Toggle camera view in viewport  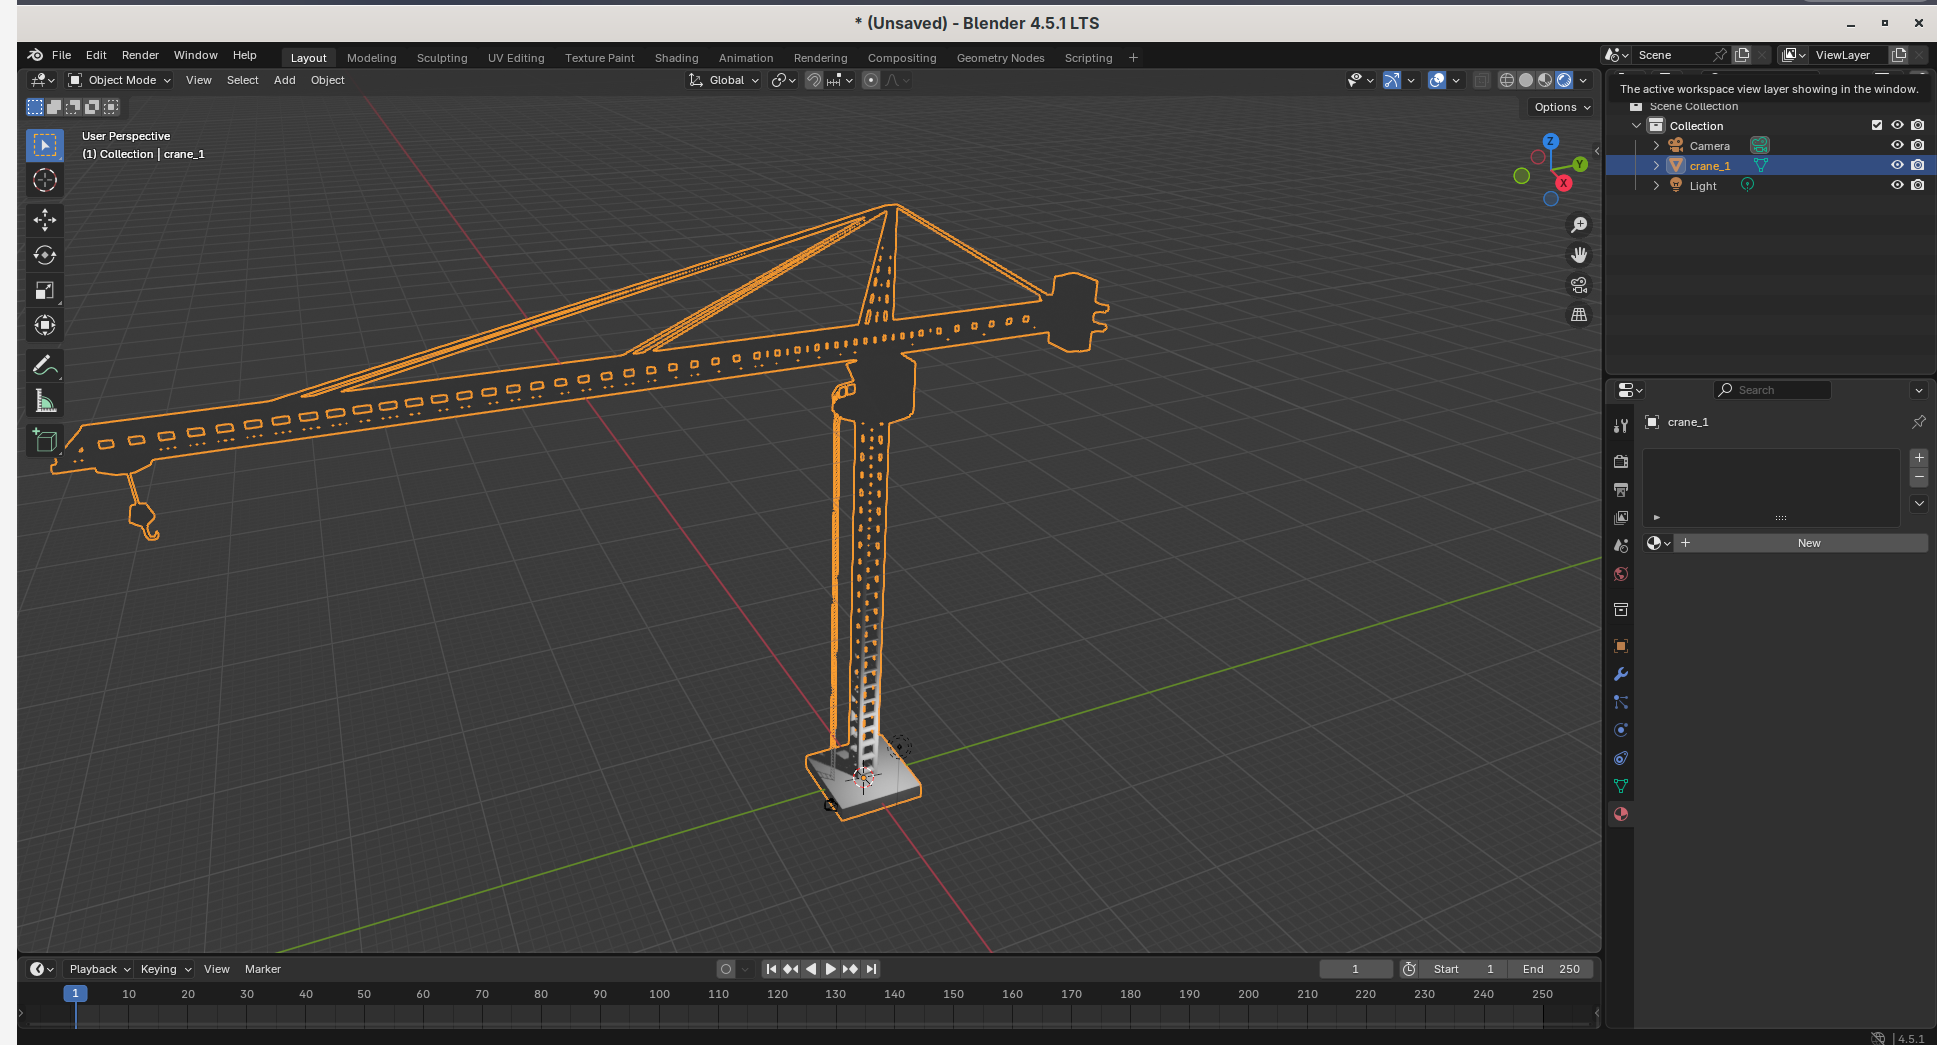pyautogui.click(x=1579, y=285)
